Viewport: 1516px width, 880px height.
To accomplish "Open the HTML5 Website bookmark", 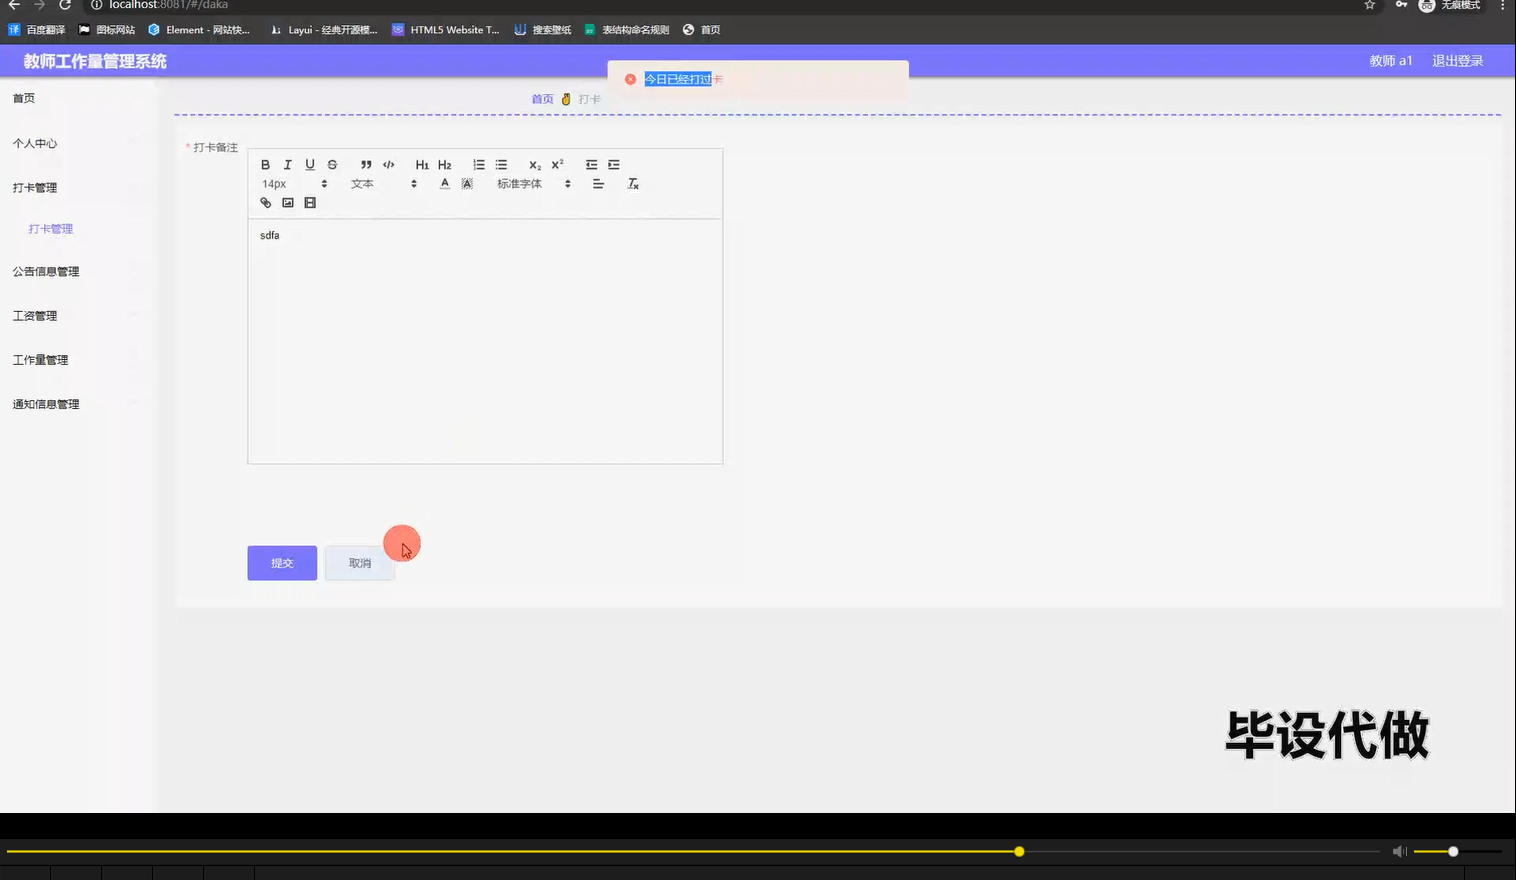I will click(x=446, y=30).
